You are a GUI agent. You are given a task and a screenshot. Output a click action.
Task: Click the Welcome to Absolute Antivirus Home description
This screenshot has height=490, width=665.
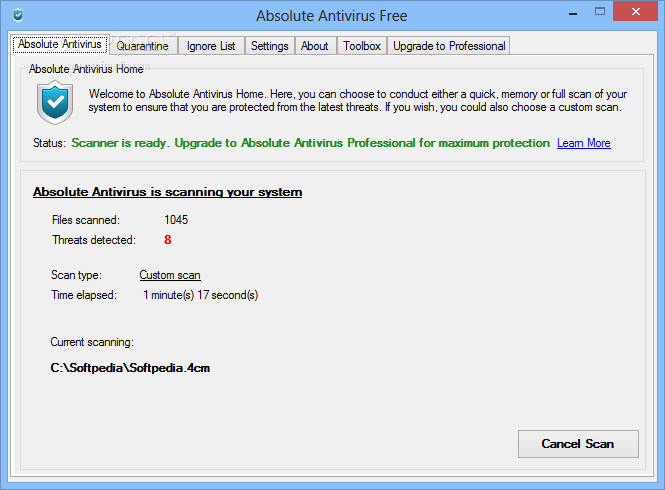(x=358, y=101)
